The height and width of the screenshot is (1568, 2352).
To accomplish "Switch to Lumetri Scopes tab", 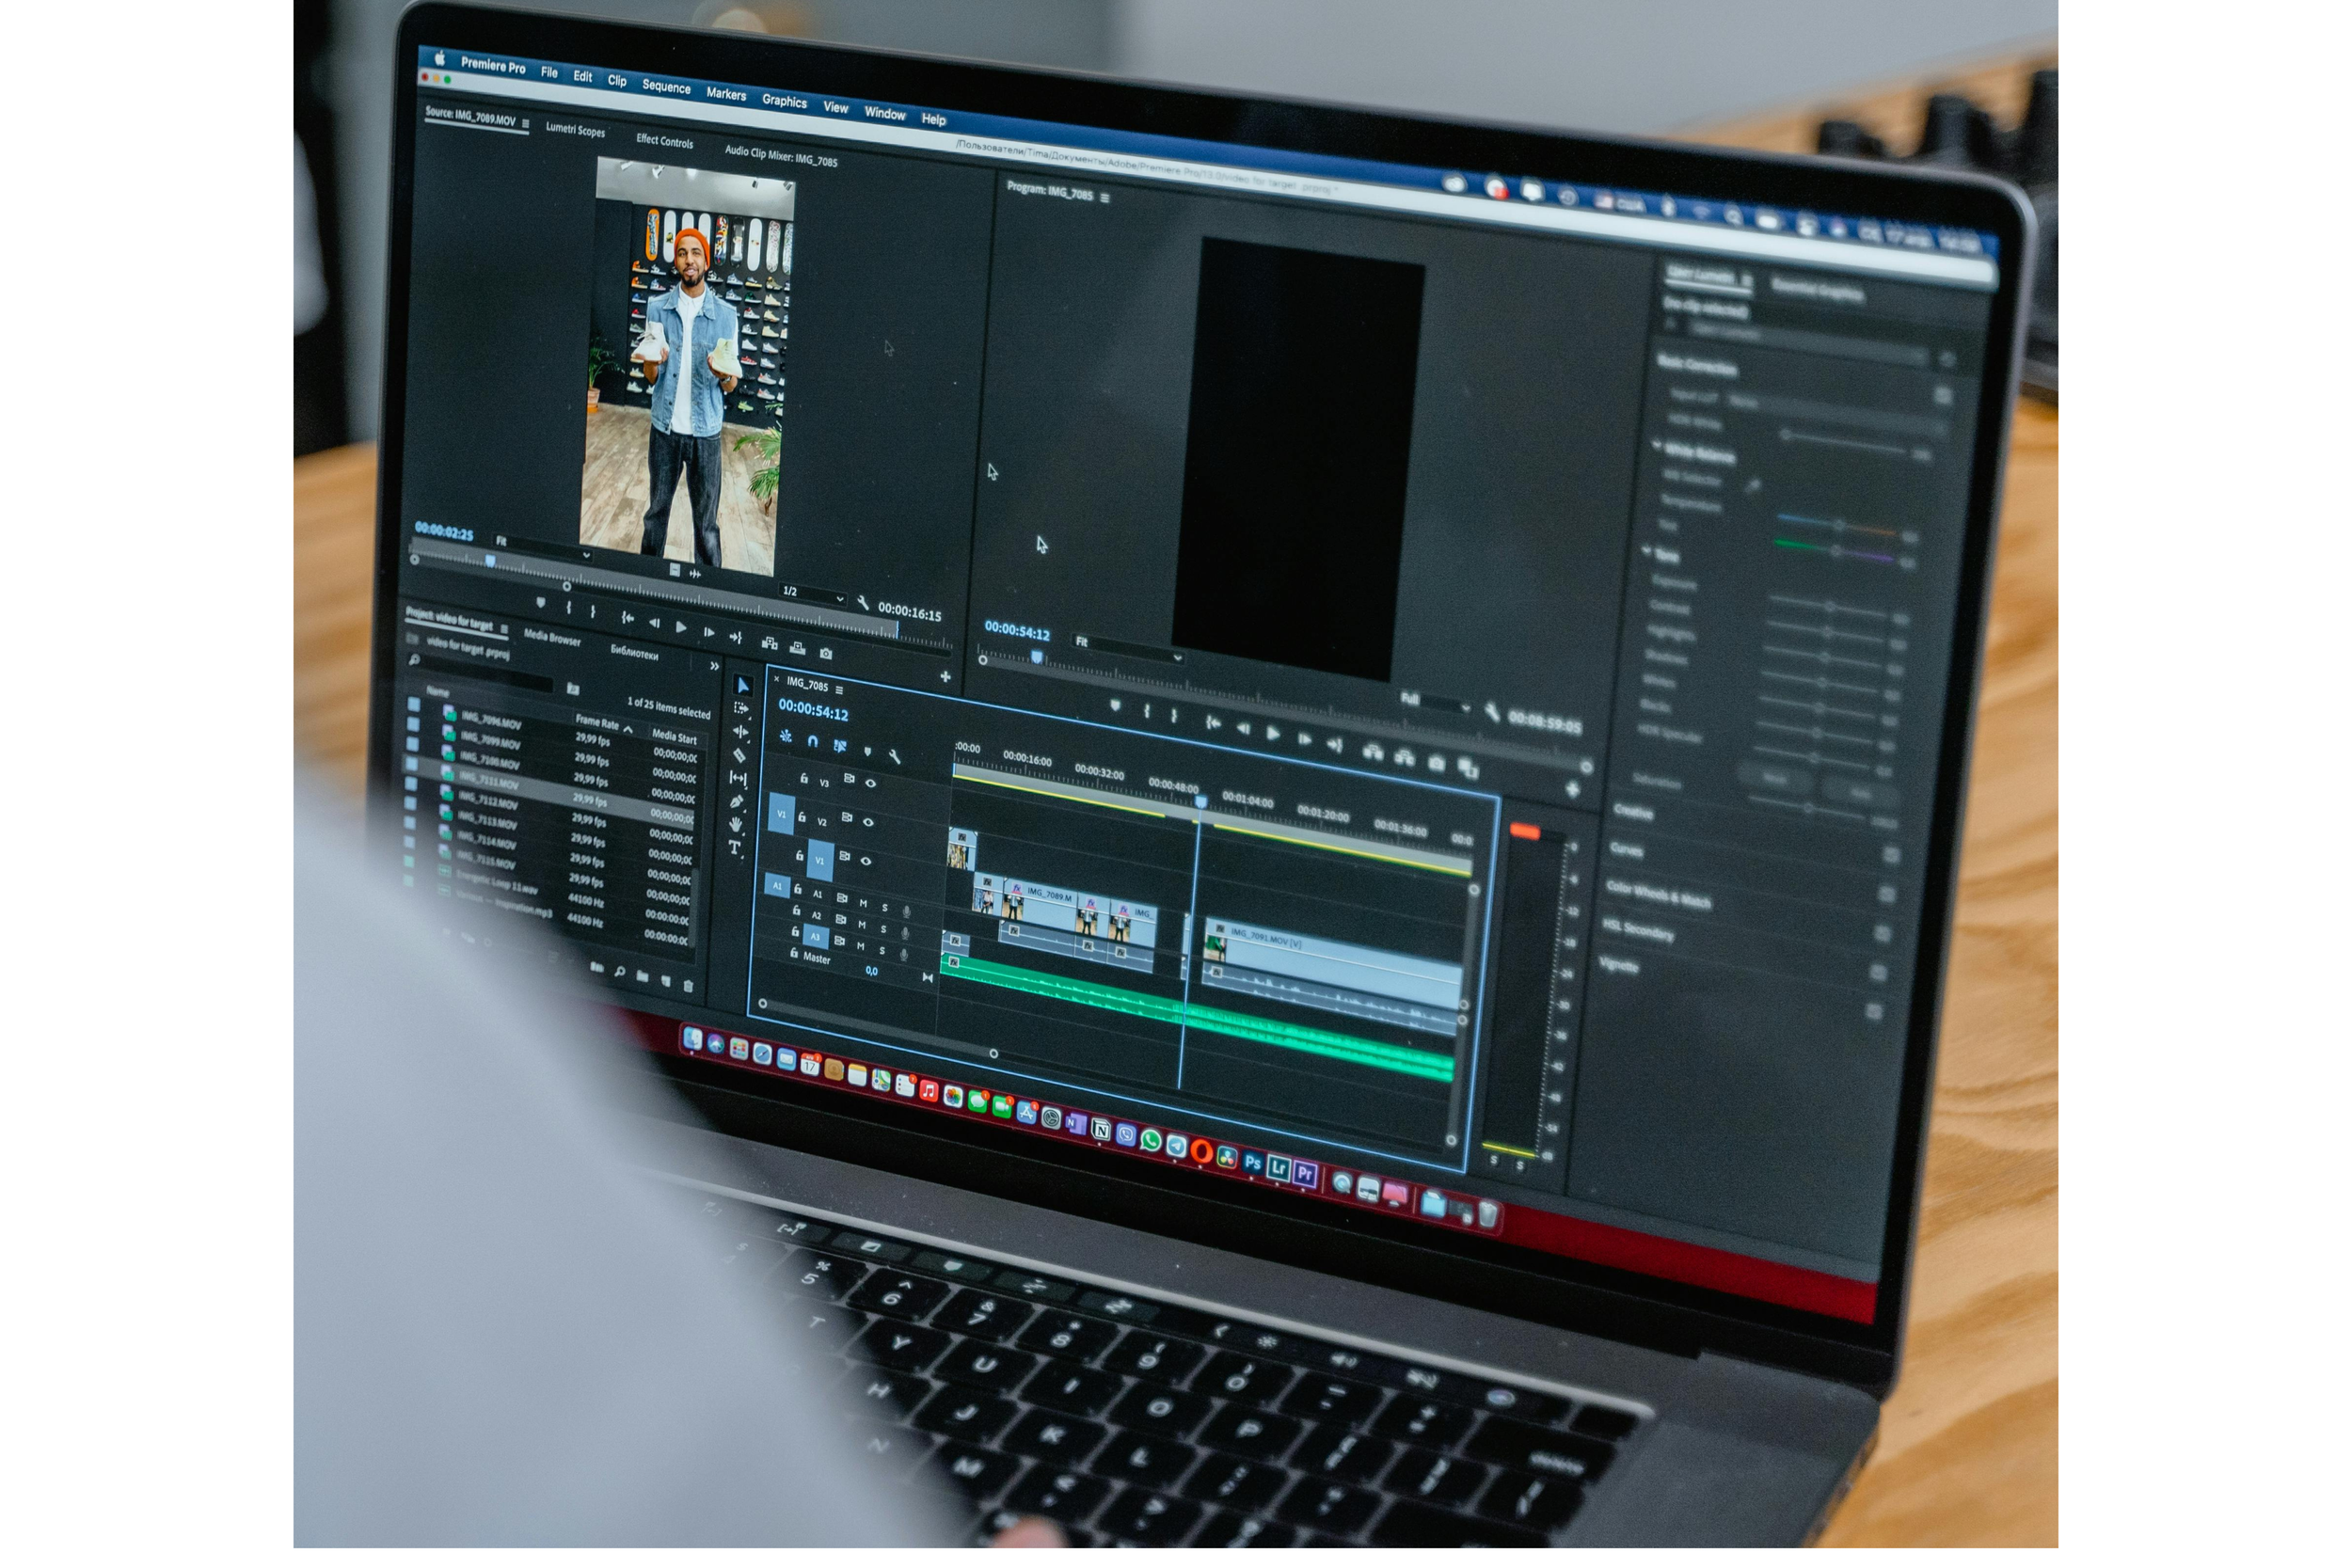I will coord(575,131).
